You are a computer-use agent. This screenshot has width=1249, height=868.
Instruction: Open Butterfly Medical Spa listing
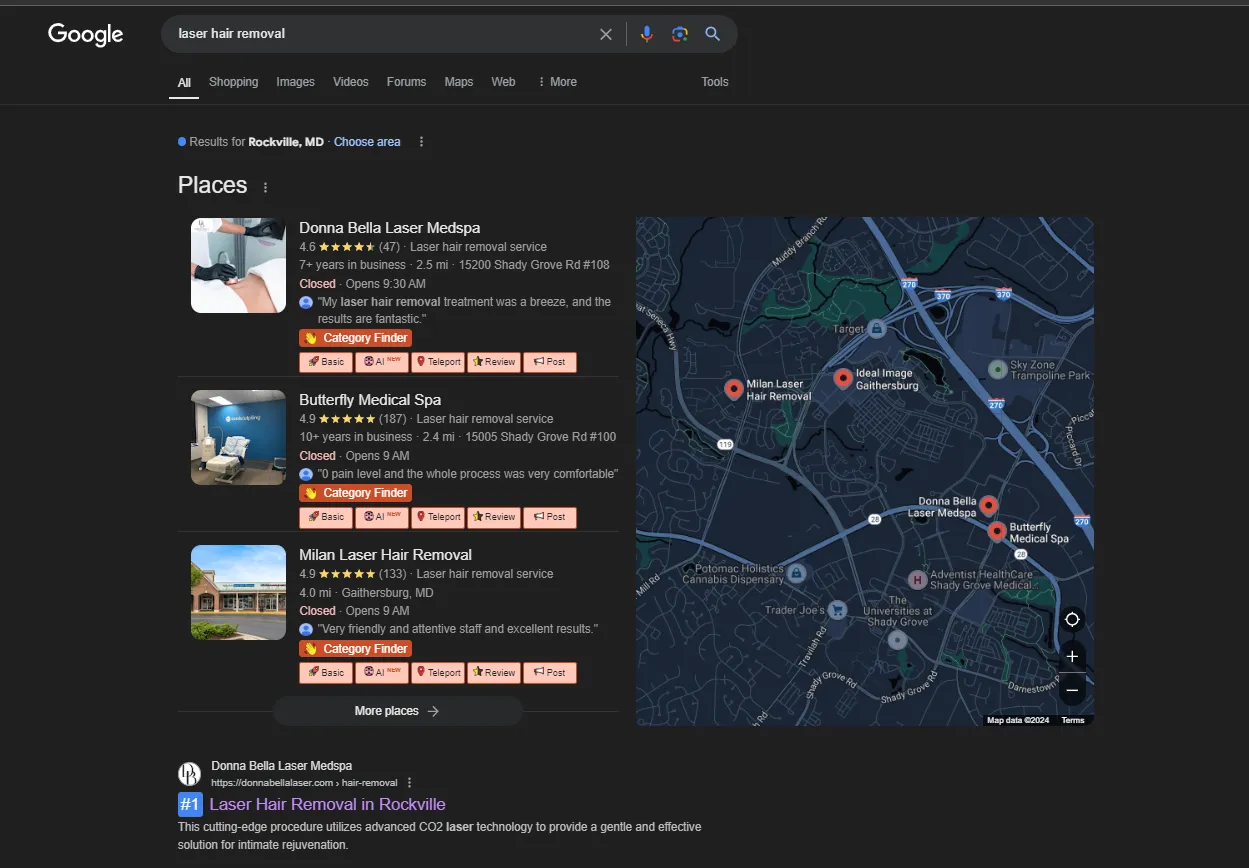pyautogui.click(x=370, y=400)
